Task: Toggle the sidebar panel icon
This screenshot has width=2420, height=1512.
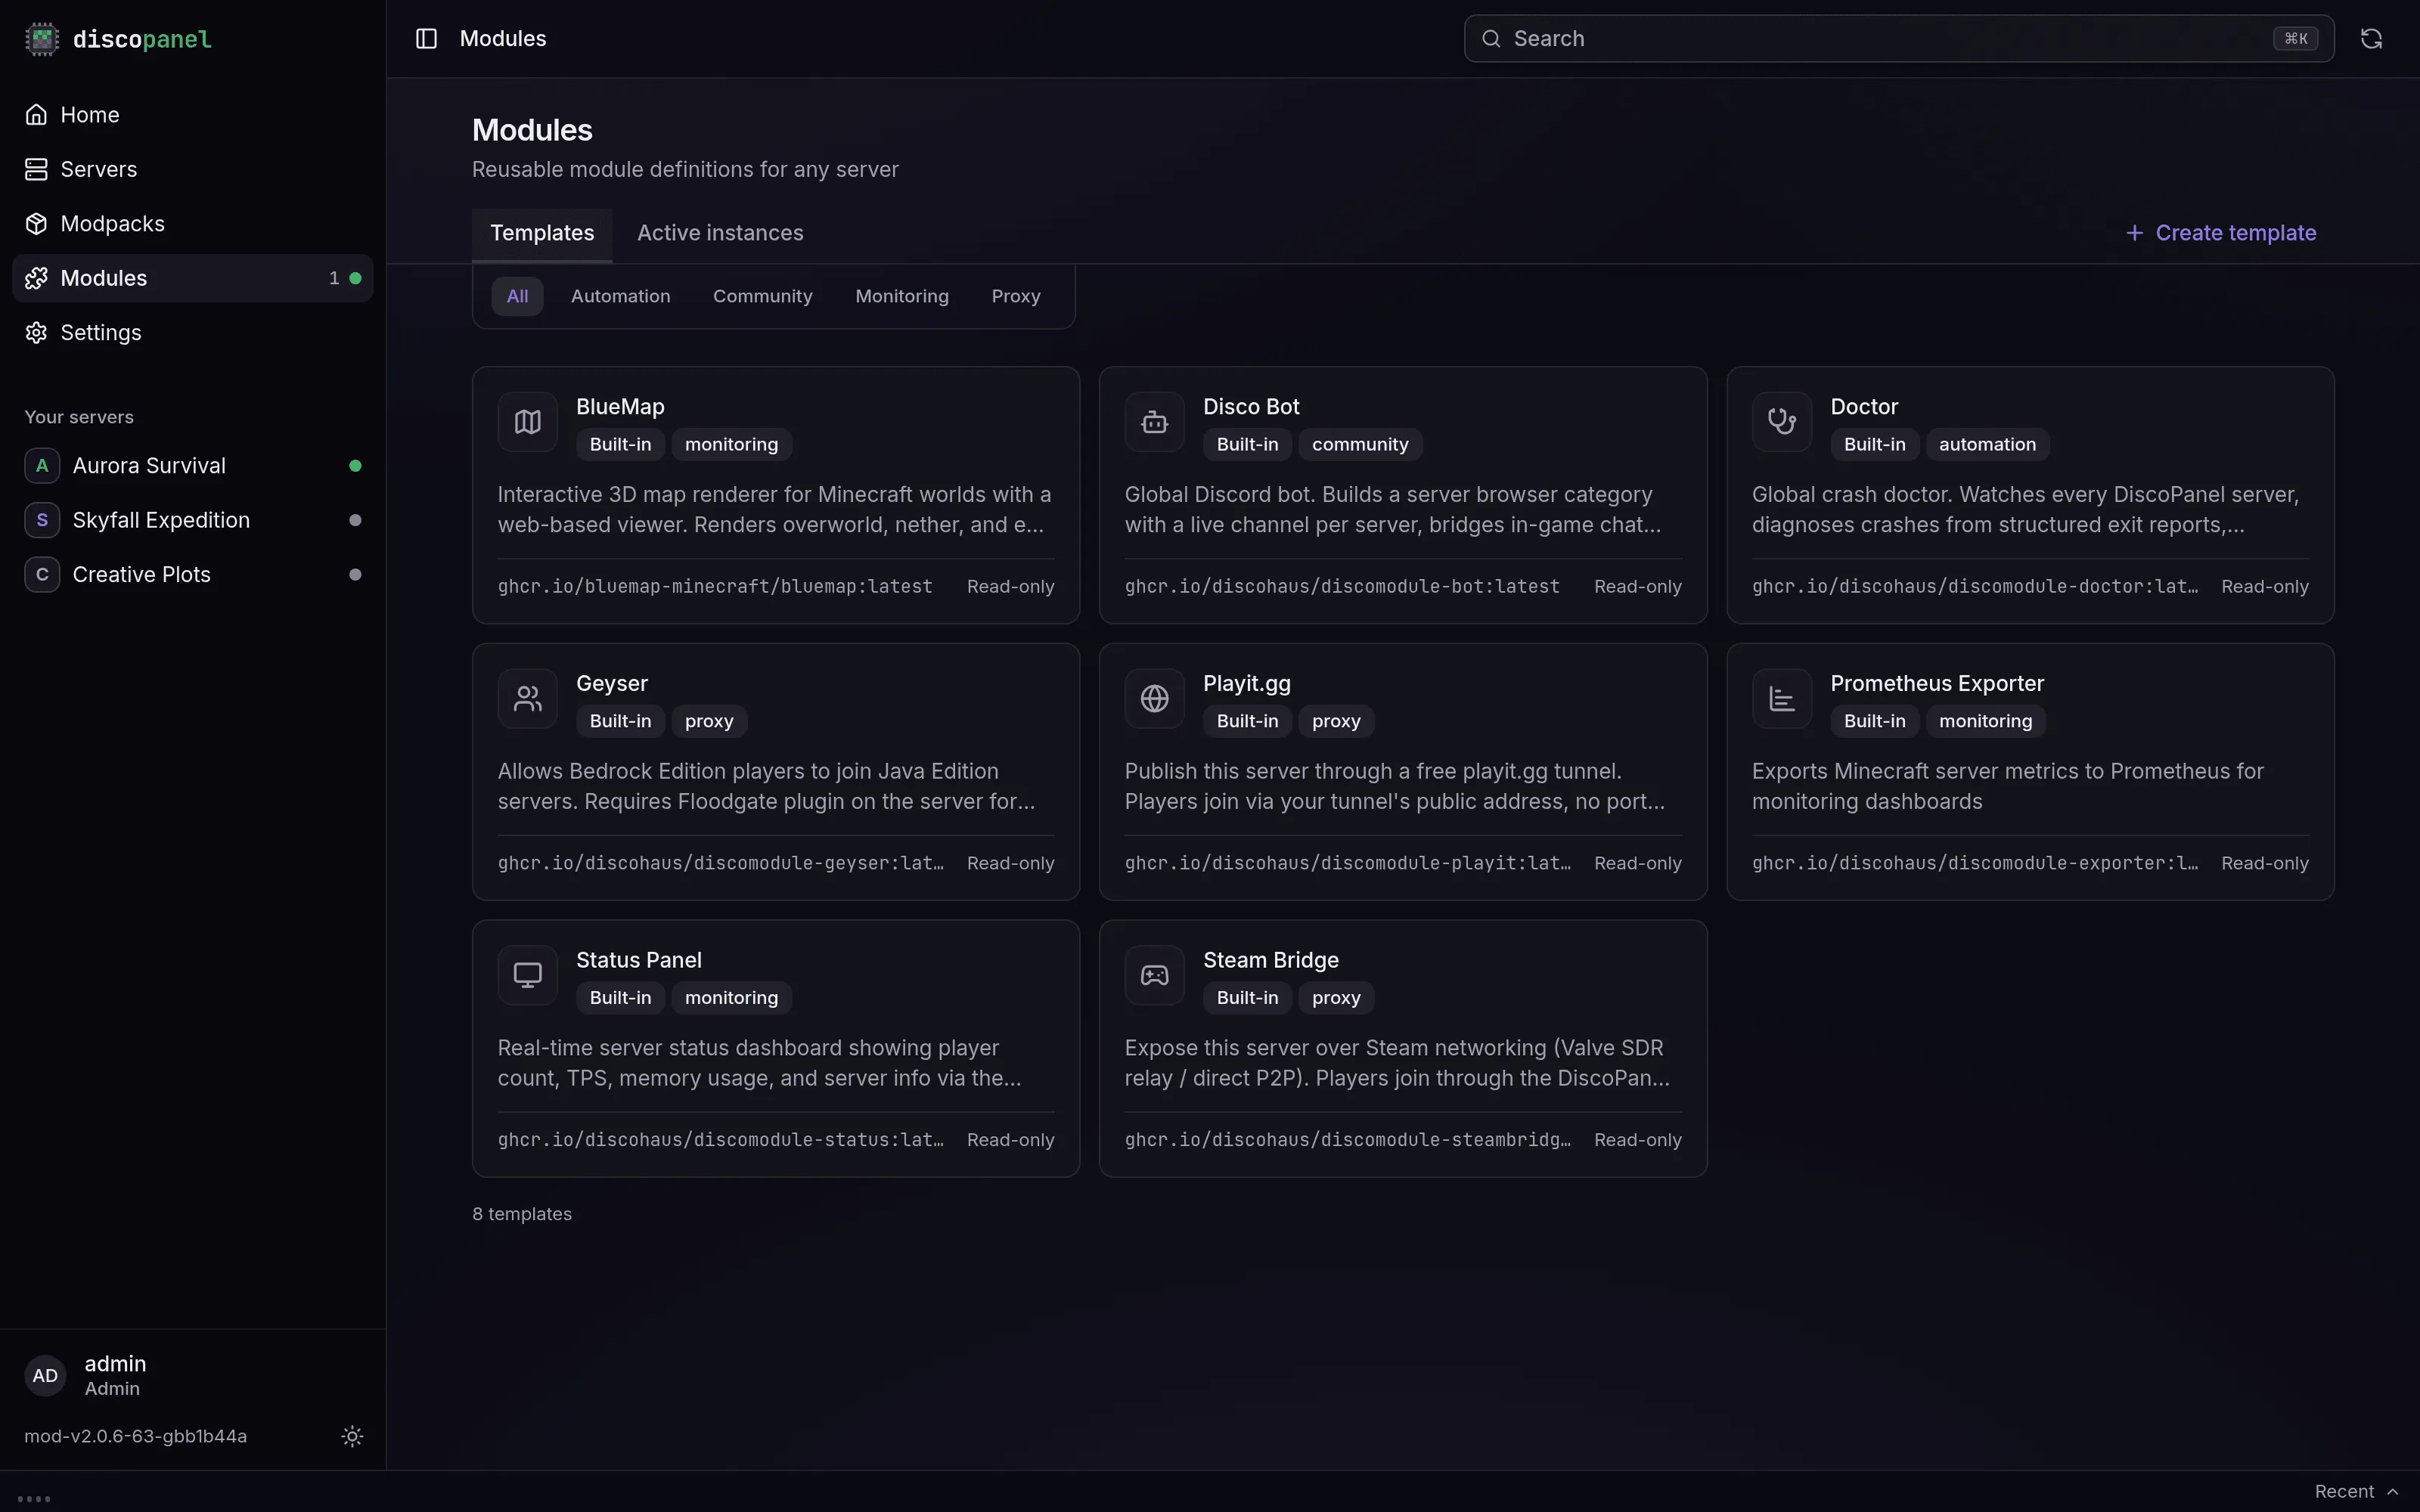Action: [x=426, y=38]
